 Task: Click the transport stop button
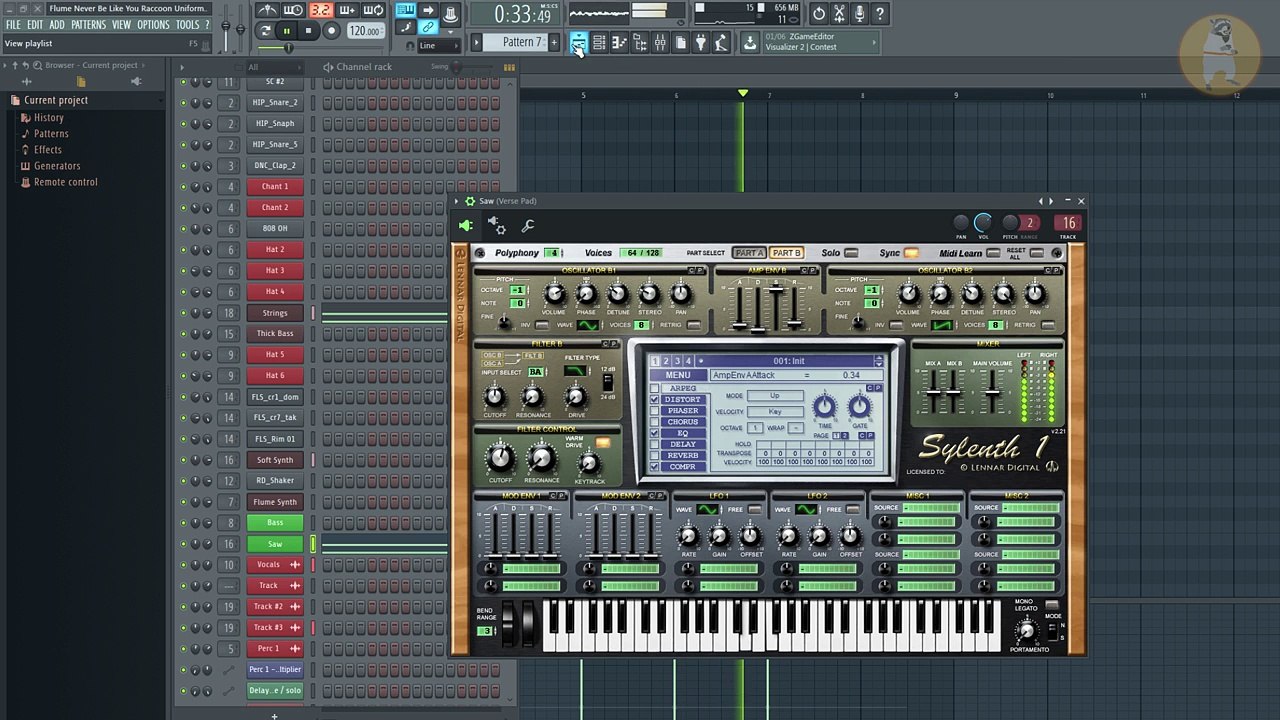pos(309,31)
